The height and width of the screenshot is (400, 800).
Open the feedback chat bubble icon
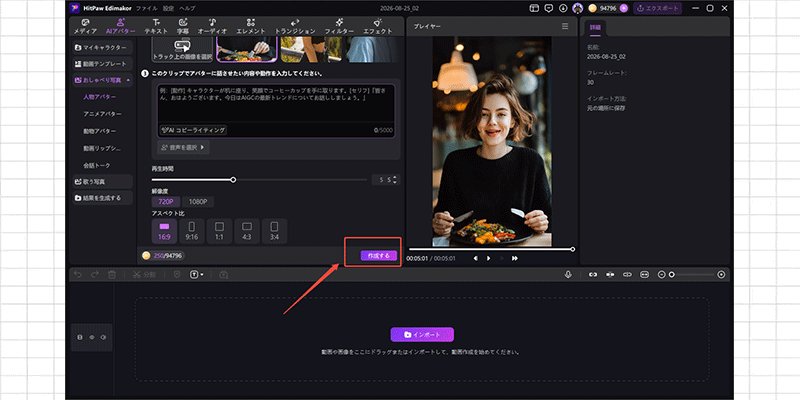click(x=548, y=8)
